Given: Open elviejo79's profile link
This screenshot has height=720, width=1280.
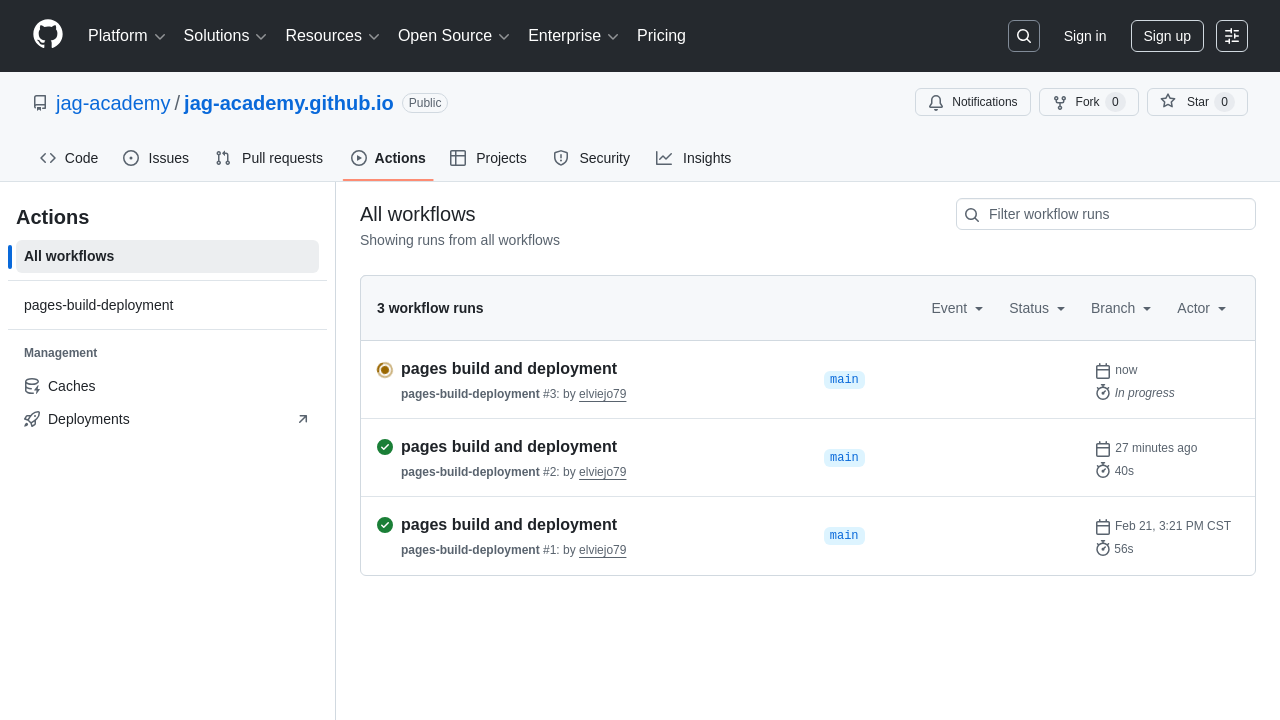Looking at the screenshot, I should (602, 394).
